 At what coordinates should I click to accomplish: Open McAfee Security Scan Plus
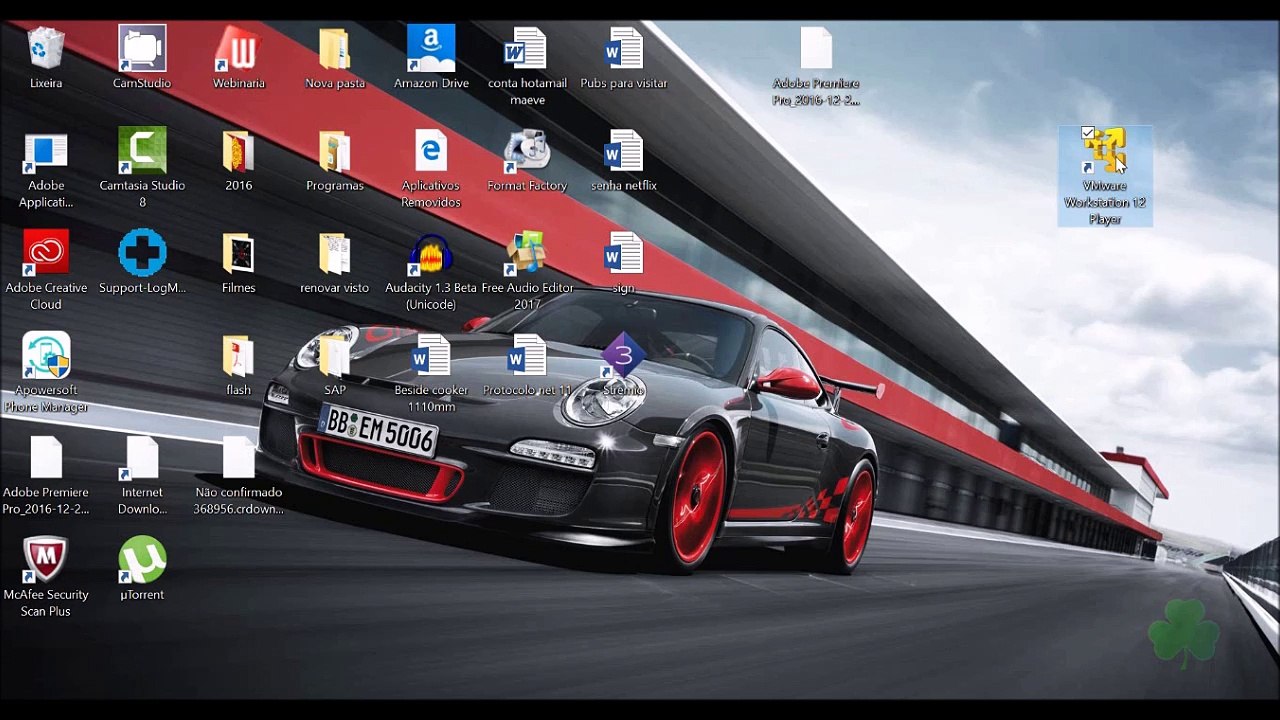point(46,560)
